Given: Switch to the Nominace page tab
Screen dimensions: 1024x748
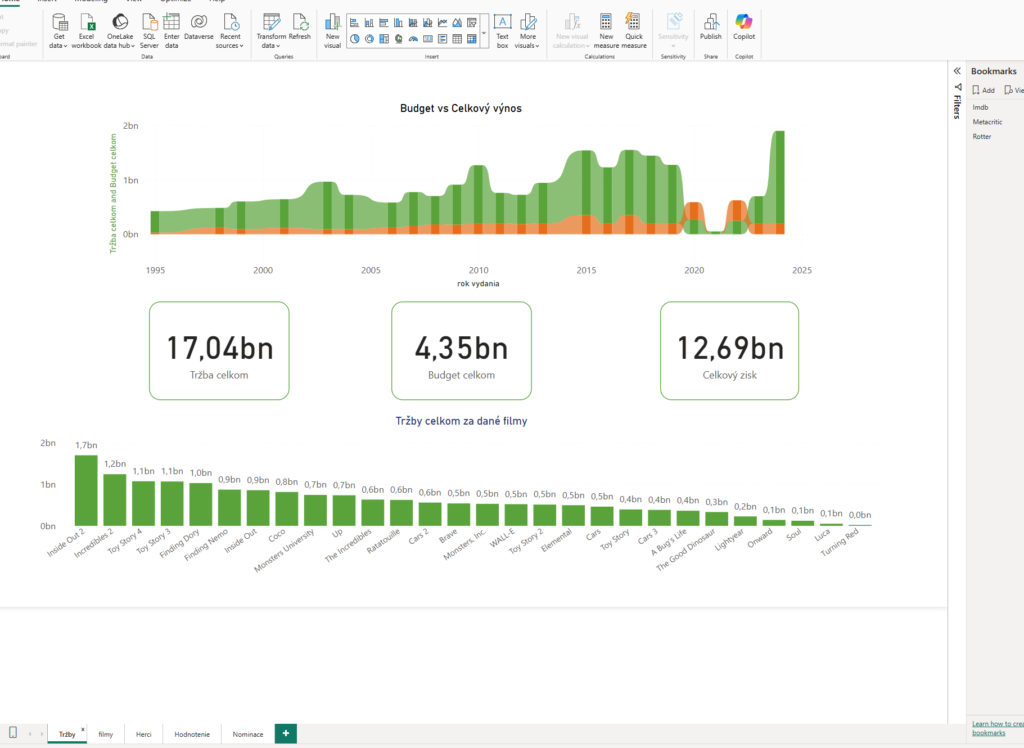Looking at the screenshot, I should pos(248,734).
